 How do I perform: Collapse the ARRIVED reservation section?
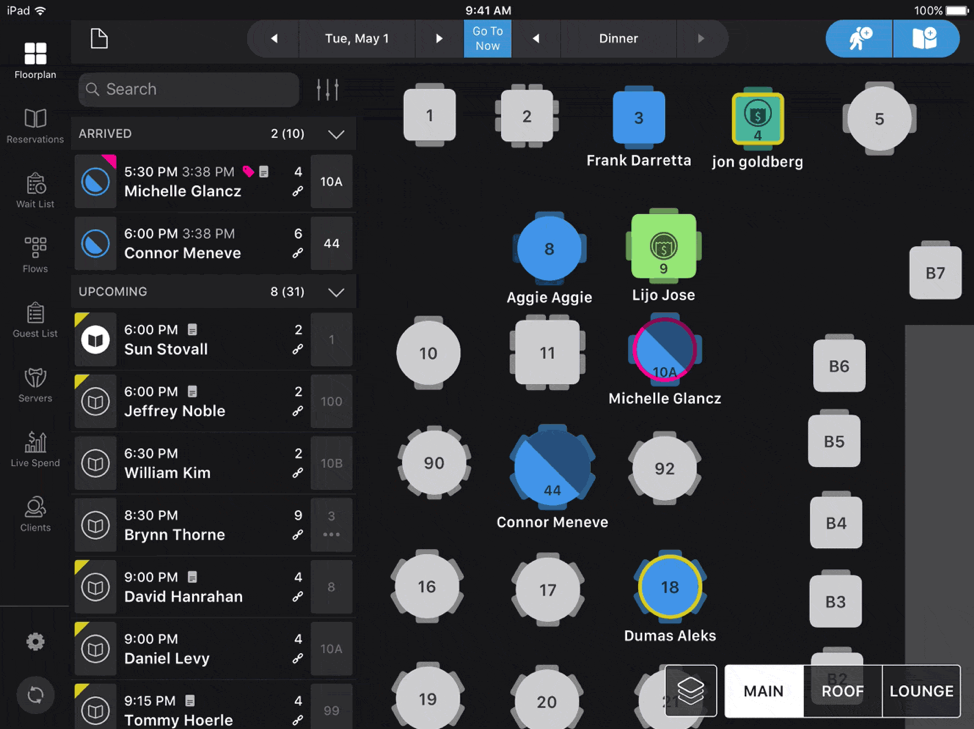(x=337, y=133)
